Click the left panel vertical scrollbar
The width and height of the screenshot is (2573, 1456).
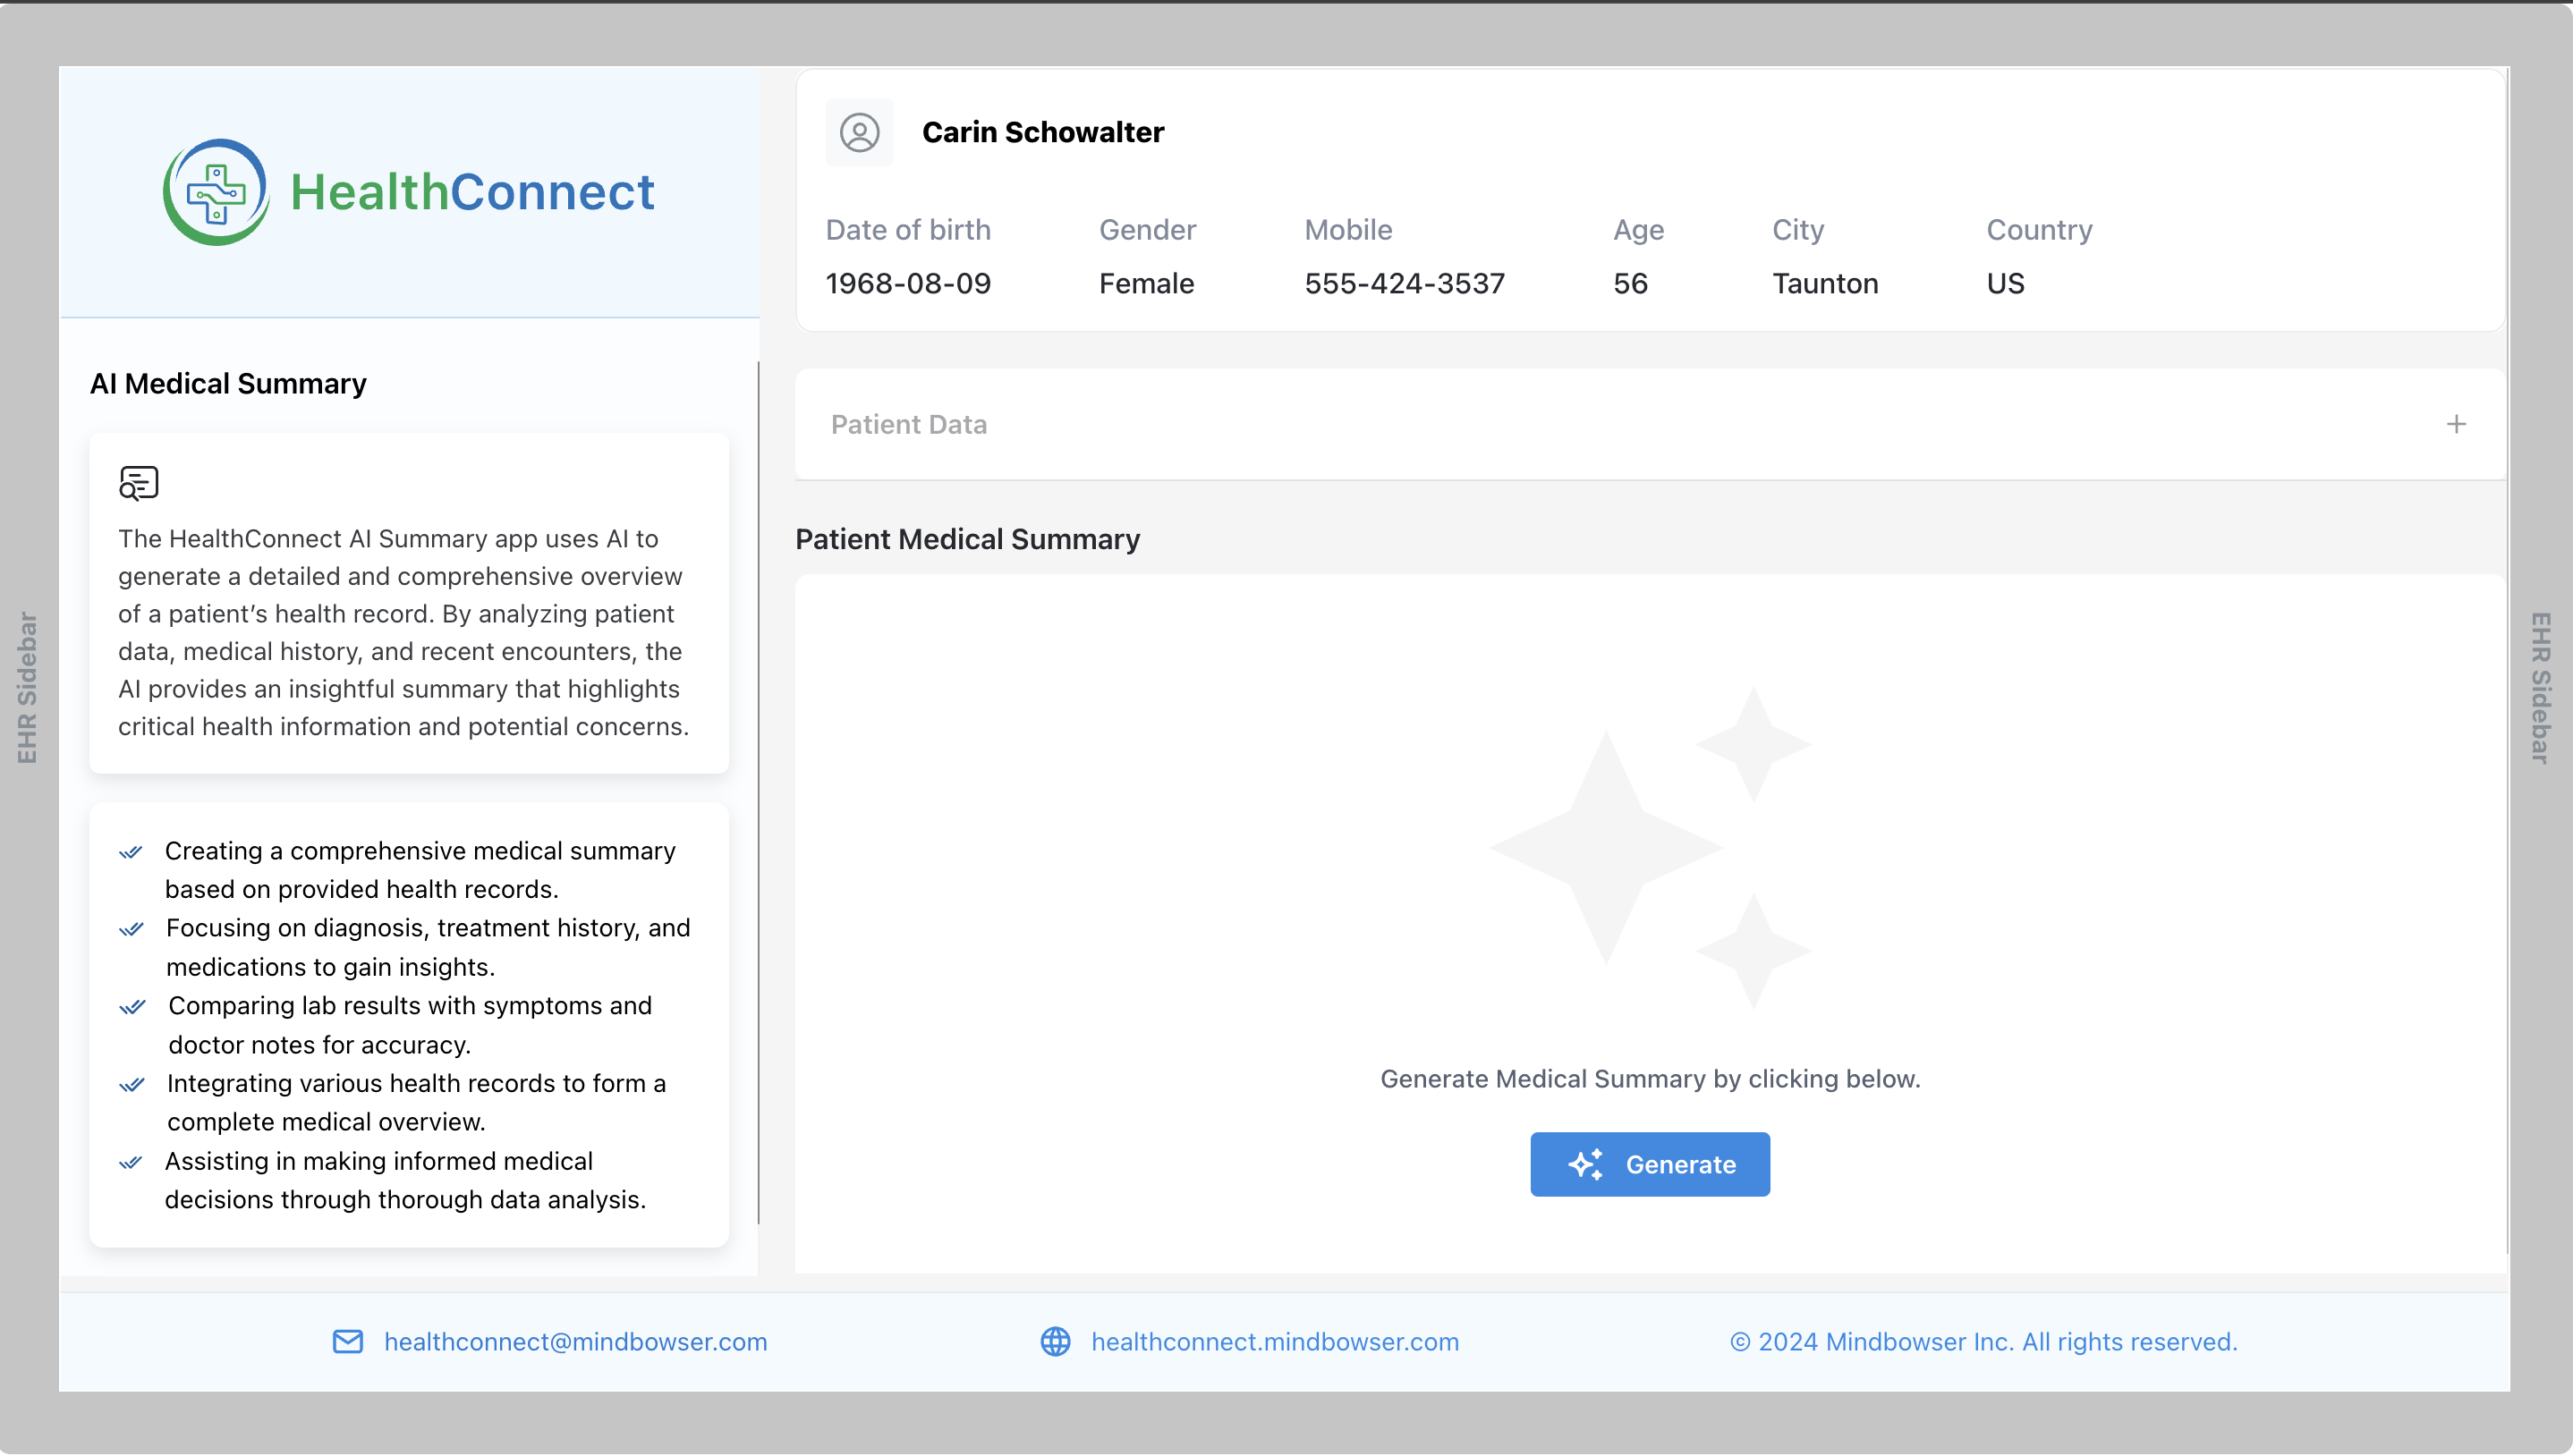pyautogui.click(x=758, y=792)
